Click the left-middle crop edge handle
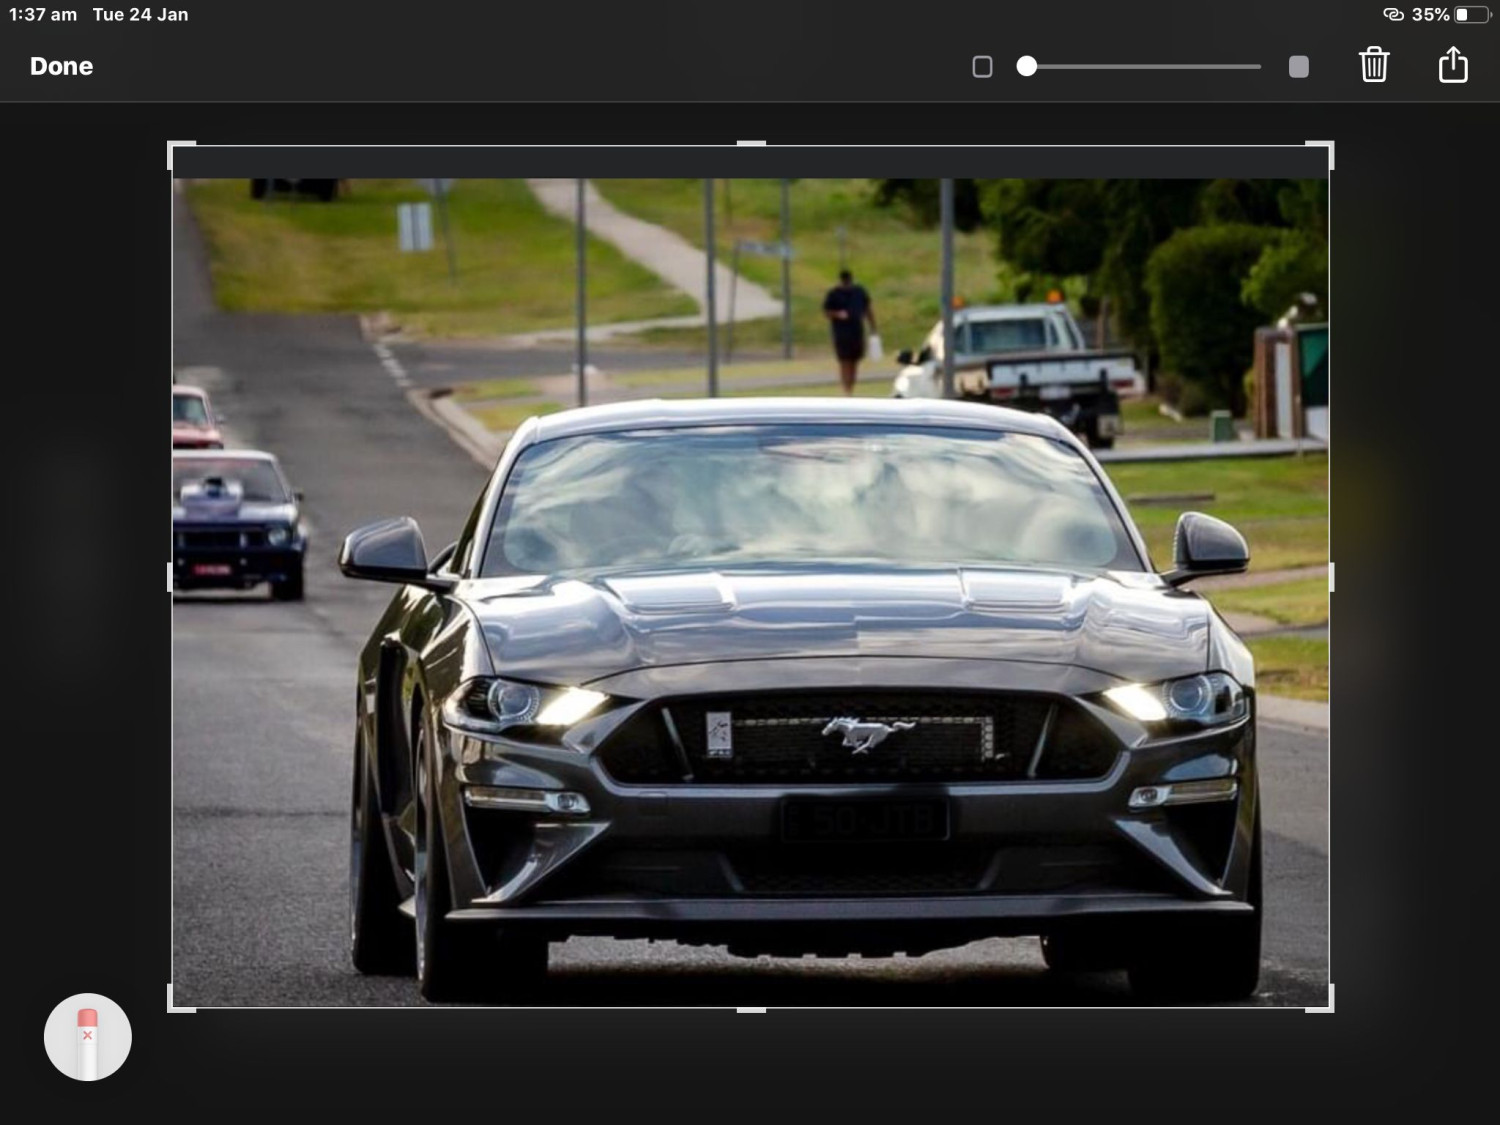1500x1125 pixels. click(x=171, y=577)
